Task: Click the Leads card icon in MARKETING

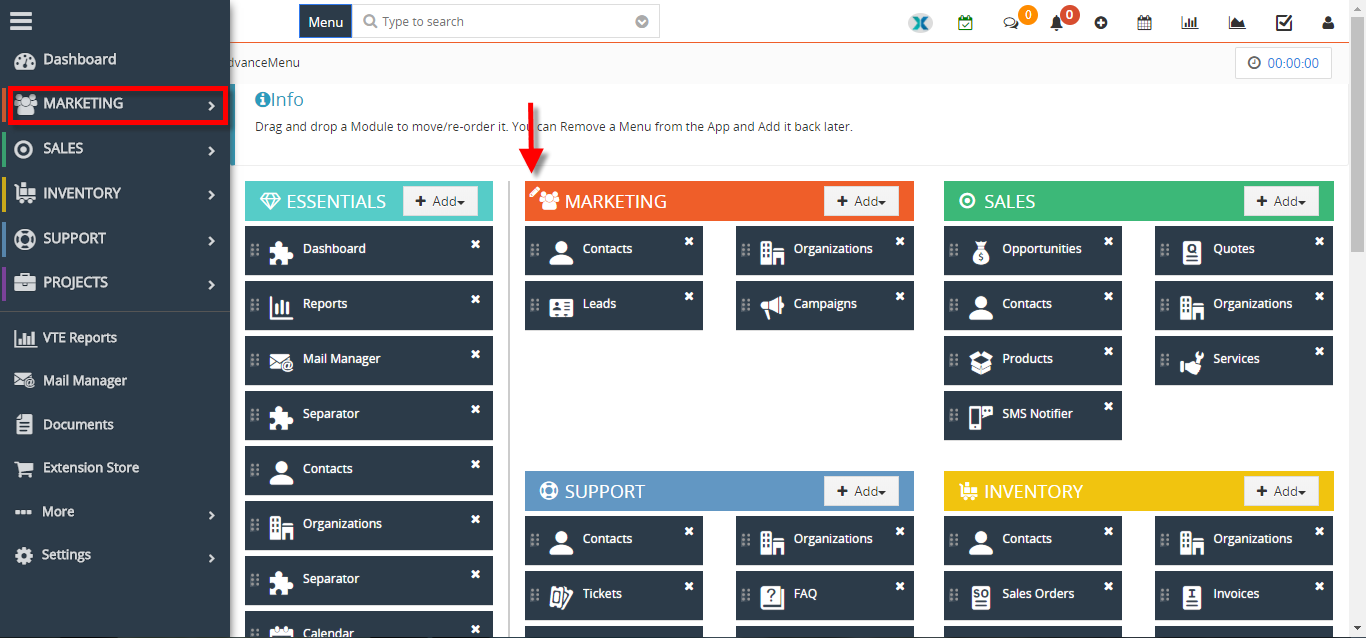Action: [x=562, y=308]
